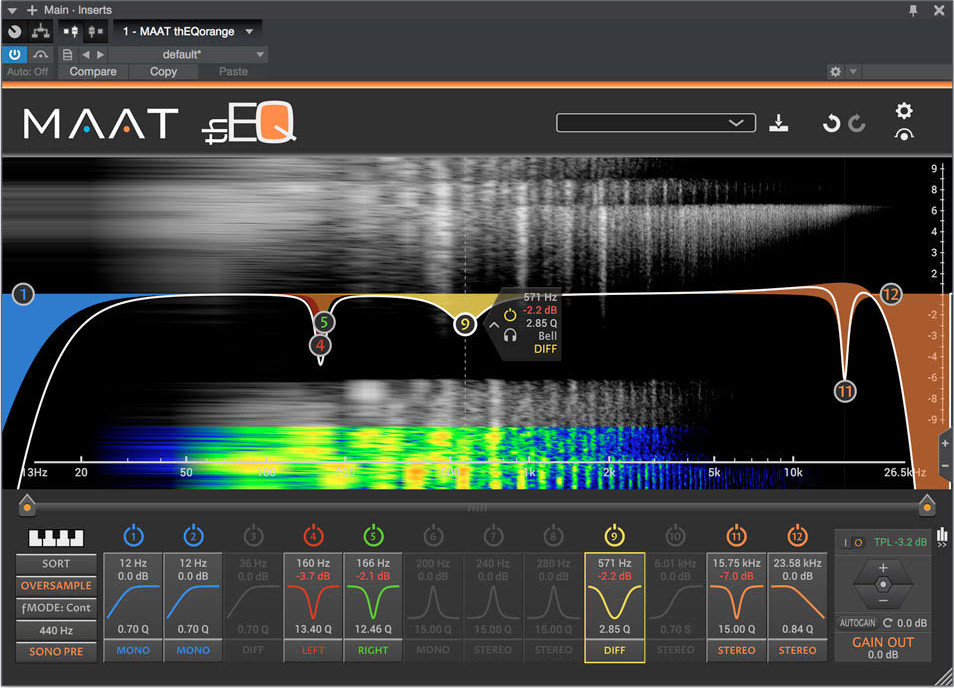Click the SORT button
This screenshot has width=954, height=688.
pos(56,564)
